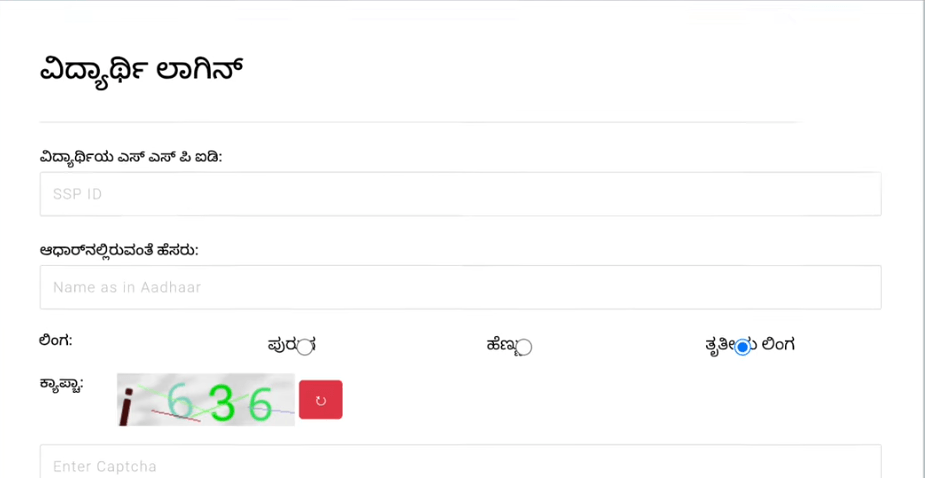Screen dimensions: 925x481
Task: Click the ಹೆಣ್ಣು option label text
Action: click(x=500, y=345)
